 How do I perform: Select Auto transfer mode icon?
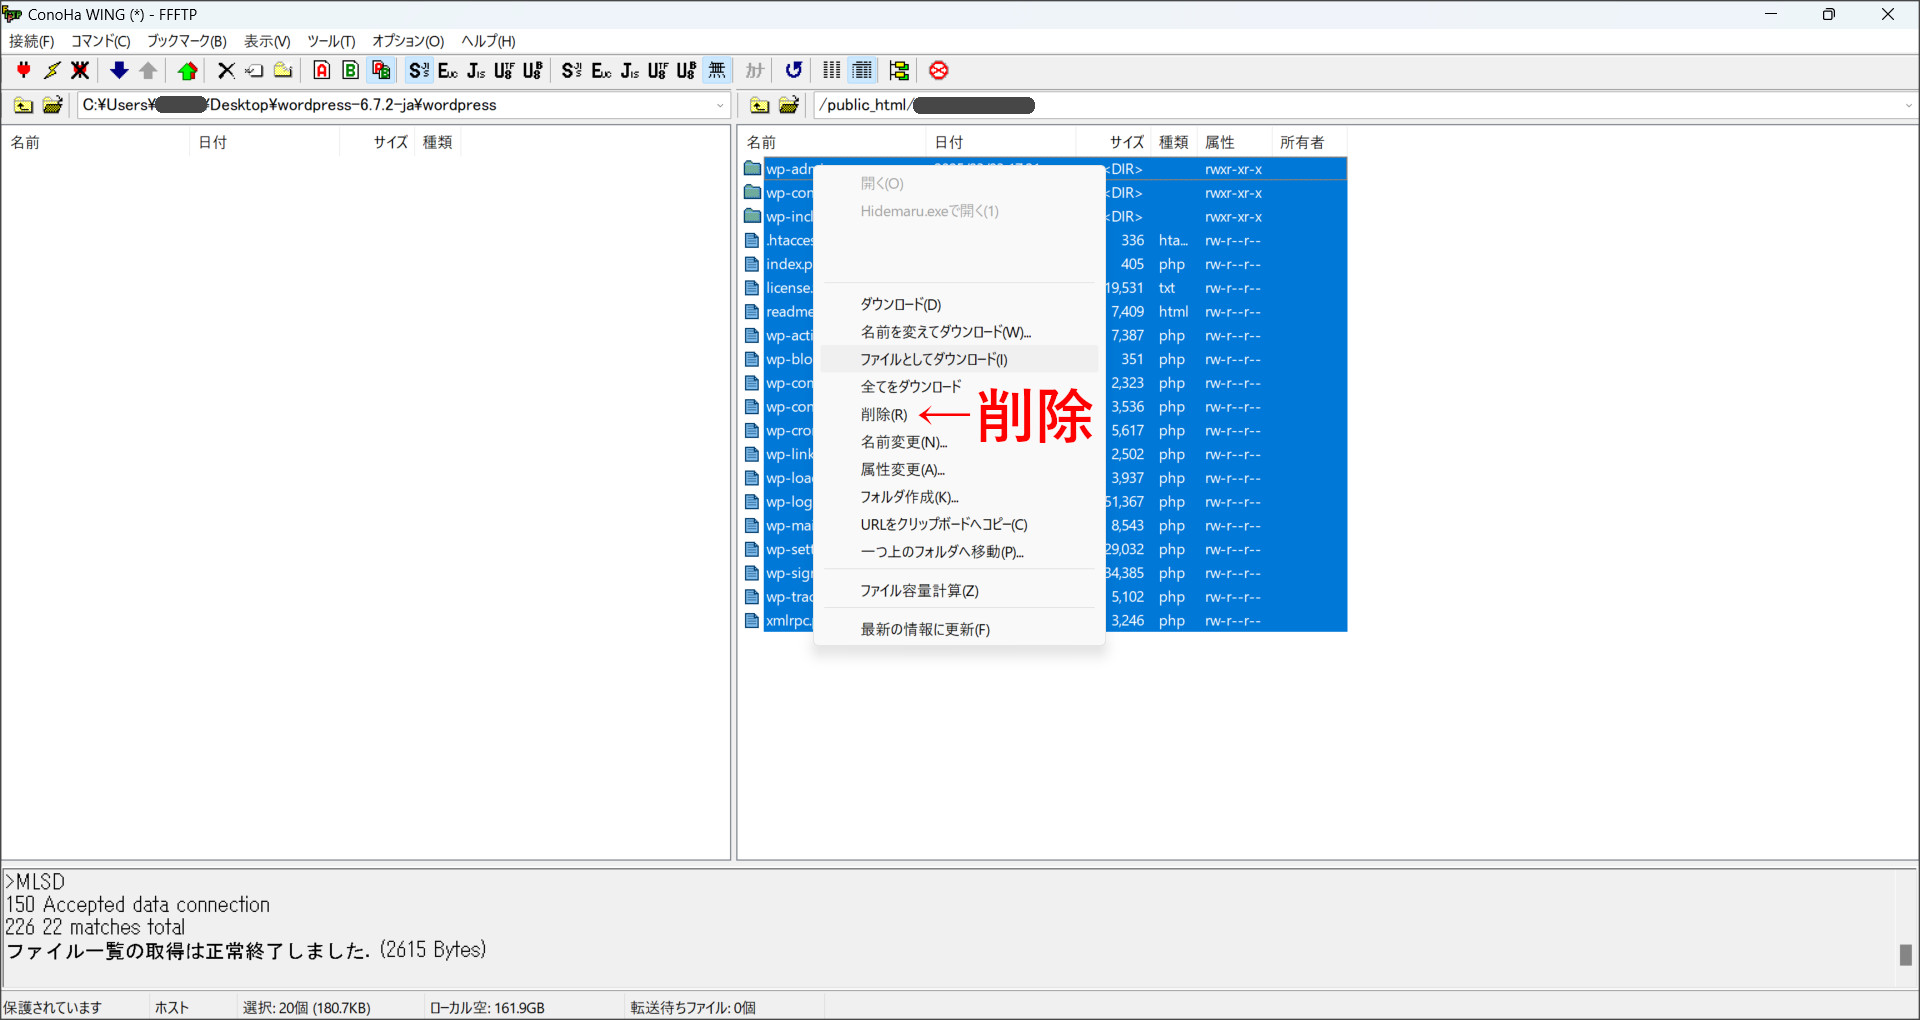click(380, 70)
